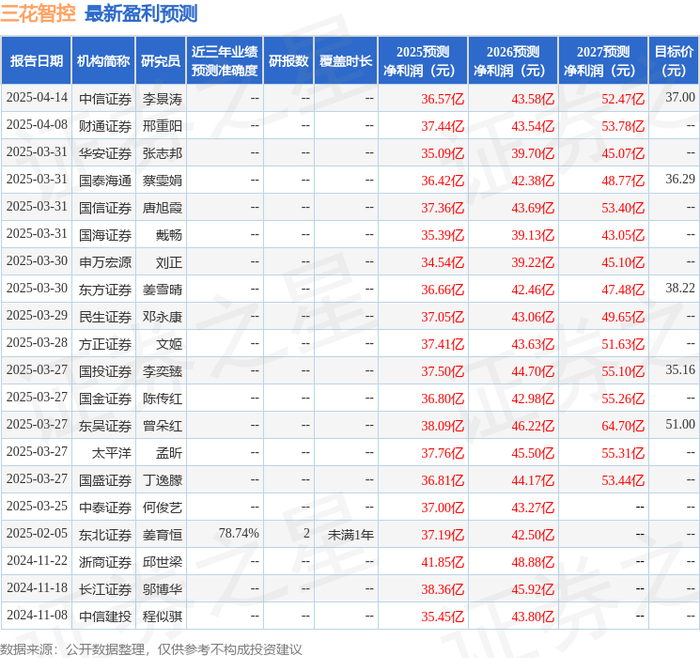The width and height of the screenshot is (700, 658).
Task: Click institution 东吴证券
Action: coord(105,426)
